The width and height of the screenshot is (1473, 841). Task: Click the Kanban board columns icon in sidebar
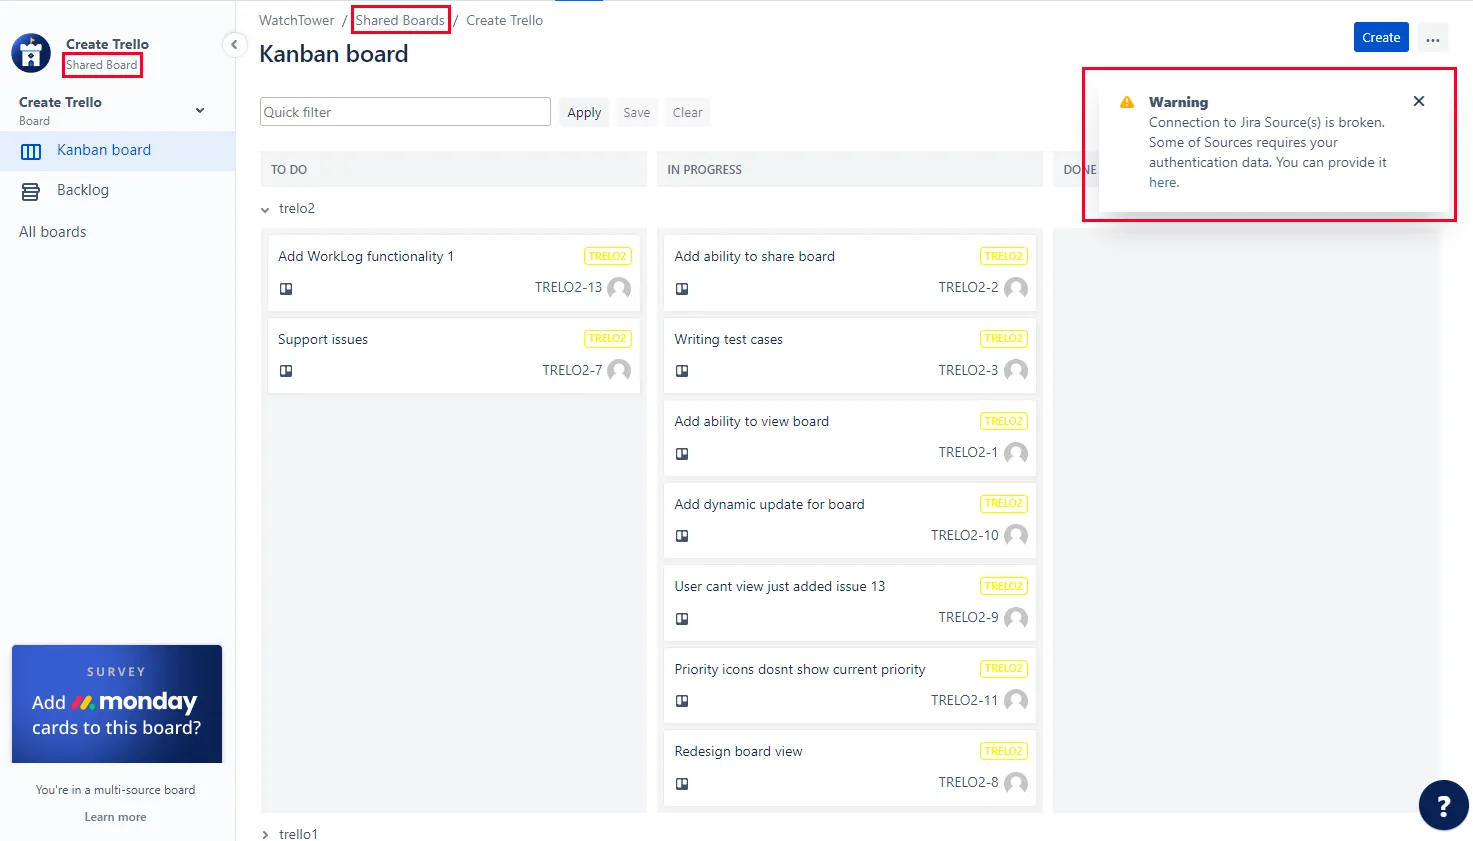(31, 151)
